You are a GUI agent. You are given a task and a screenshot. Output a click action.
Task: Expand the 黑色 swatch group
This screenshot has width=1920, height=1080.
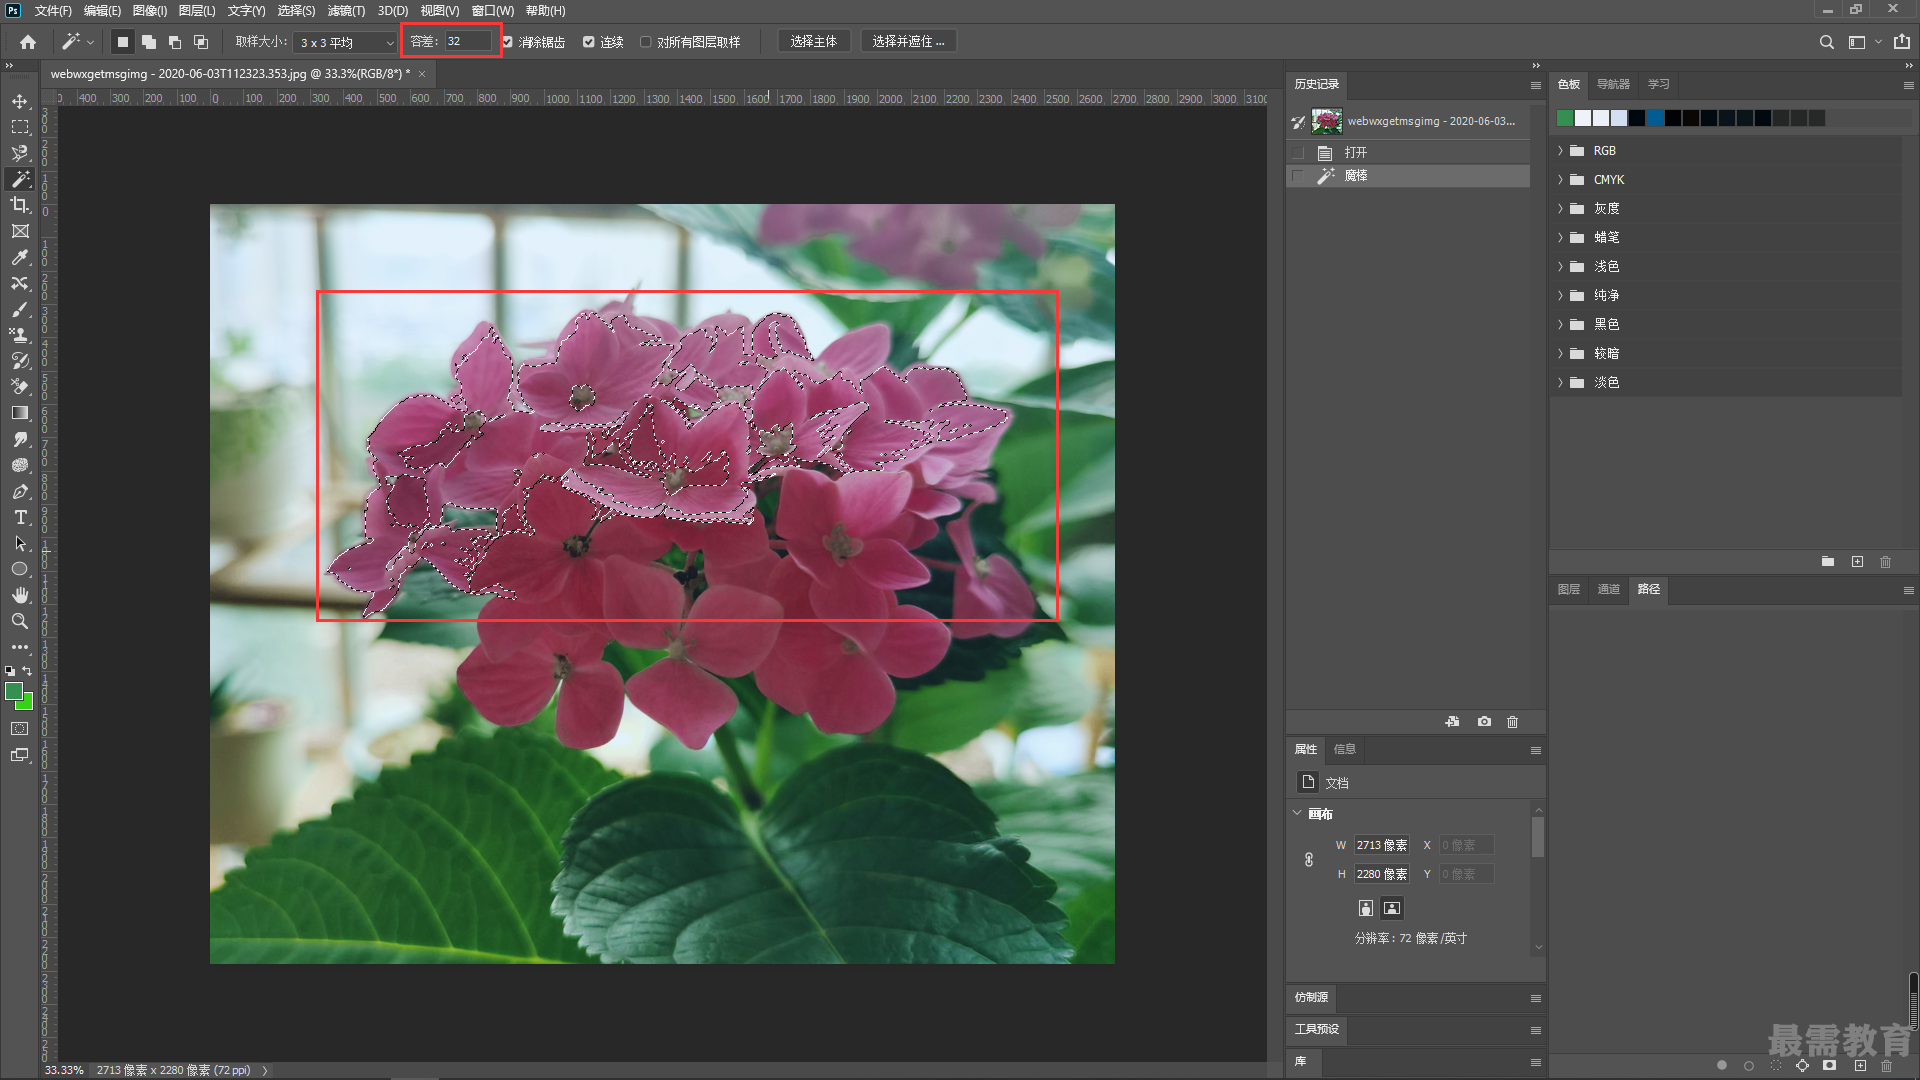(x=1560, y=325)
